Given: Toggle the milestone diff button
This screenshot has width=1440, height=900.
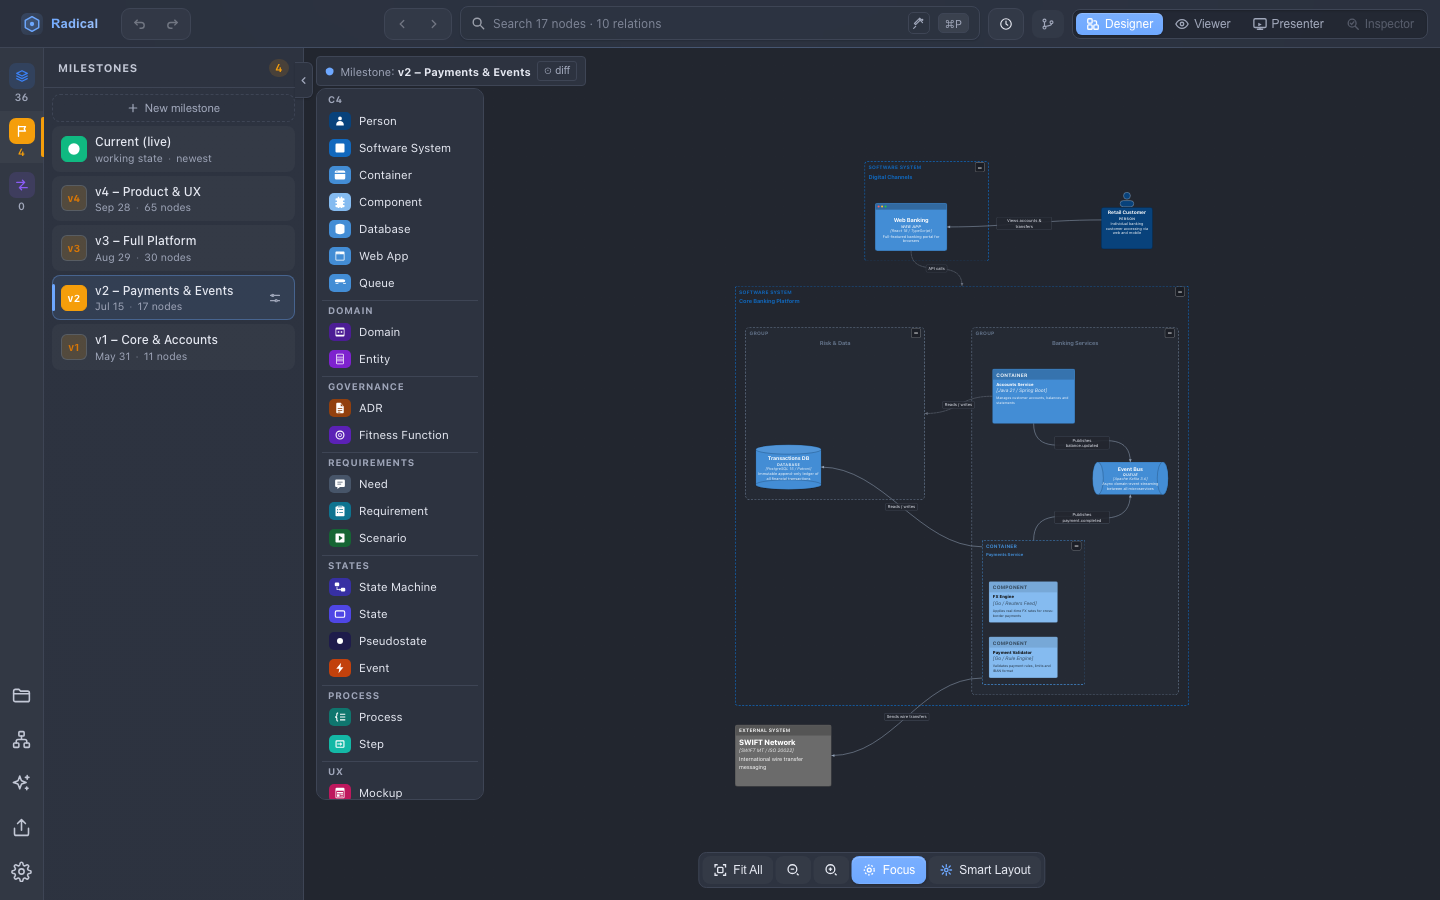Looking at the screenshot, I should pos(557,71).
